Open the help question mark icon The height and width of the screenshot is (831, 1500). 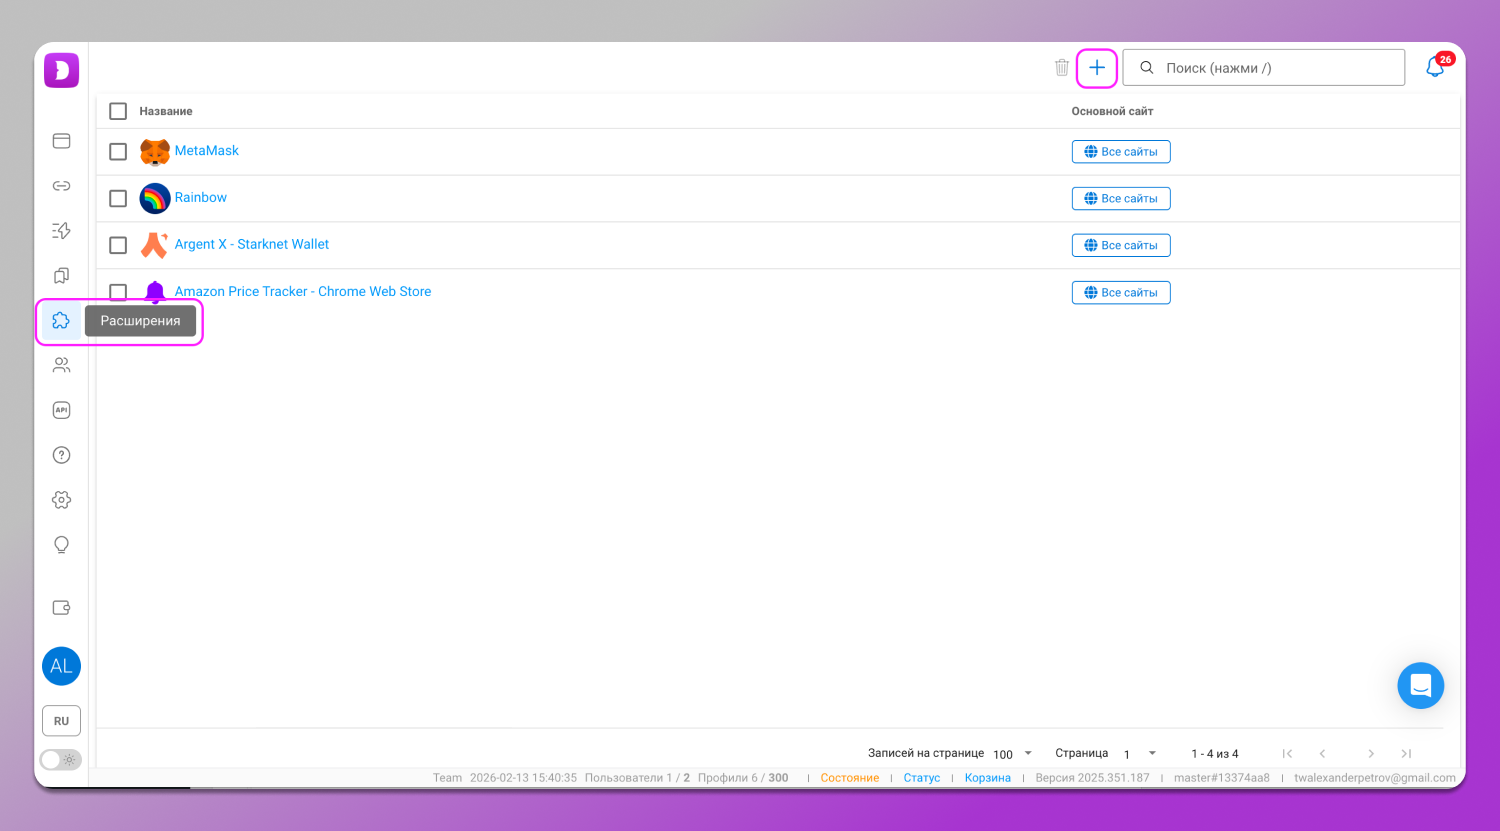coord(61,455)
